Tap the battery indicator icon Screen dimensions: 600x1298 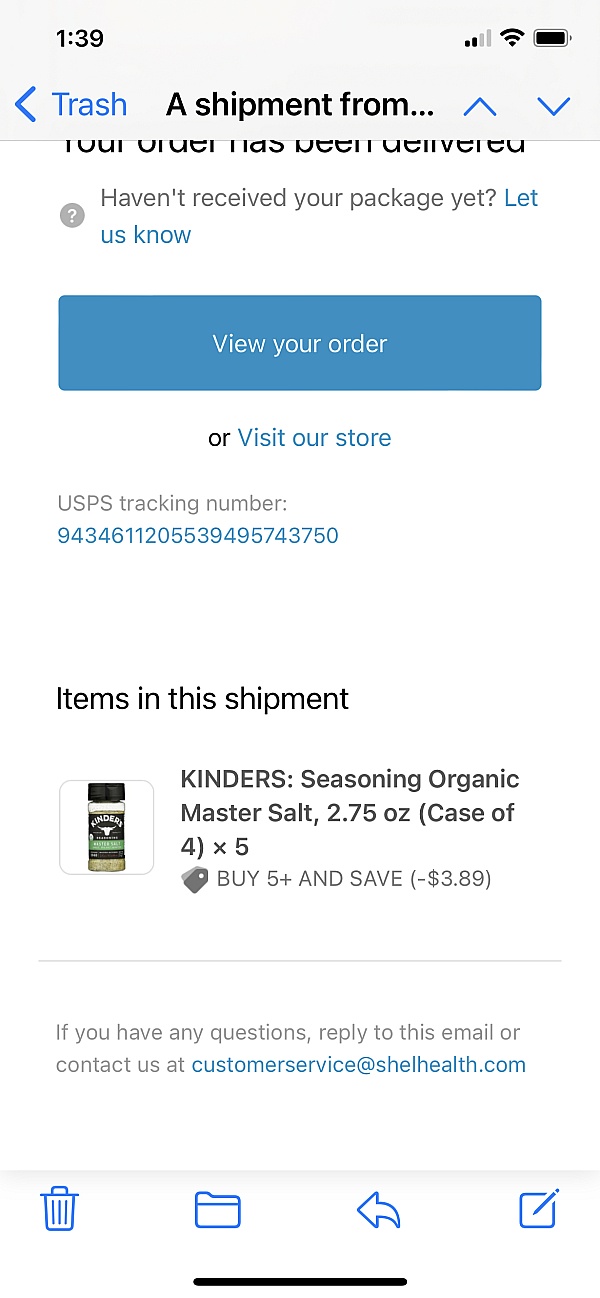click(552, 39)
